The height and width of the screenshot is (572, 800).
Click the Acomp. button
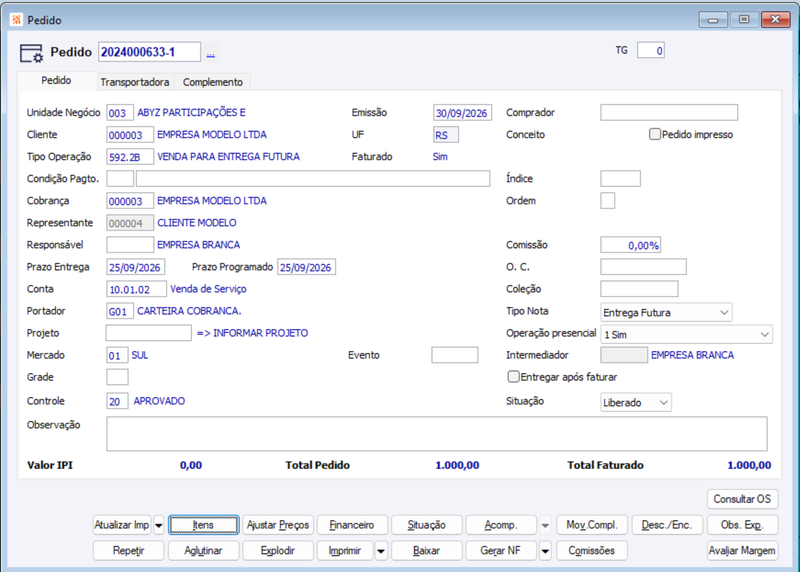click(501, 525)
